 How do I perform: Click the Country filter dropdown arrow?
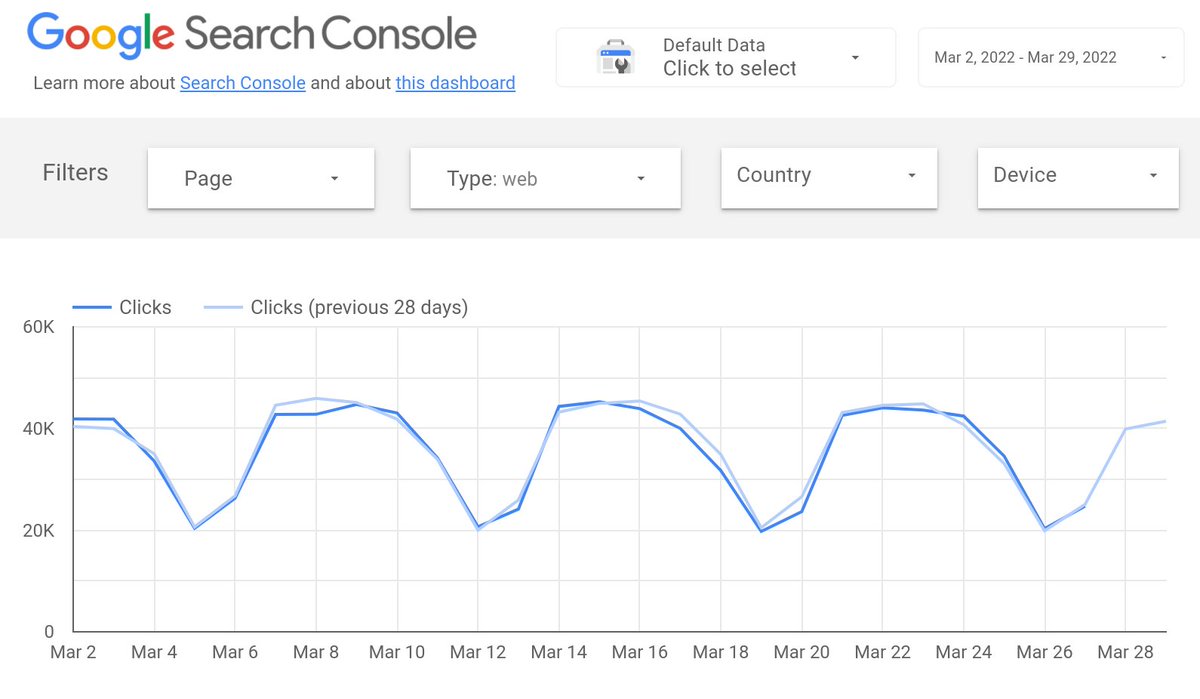pos(911,175)
